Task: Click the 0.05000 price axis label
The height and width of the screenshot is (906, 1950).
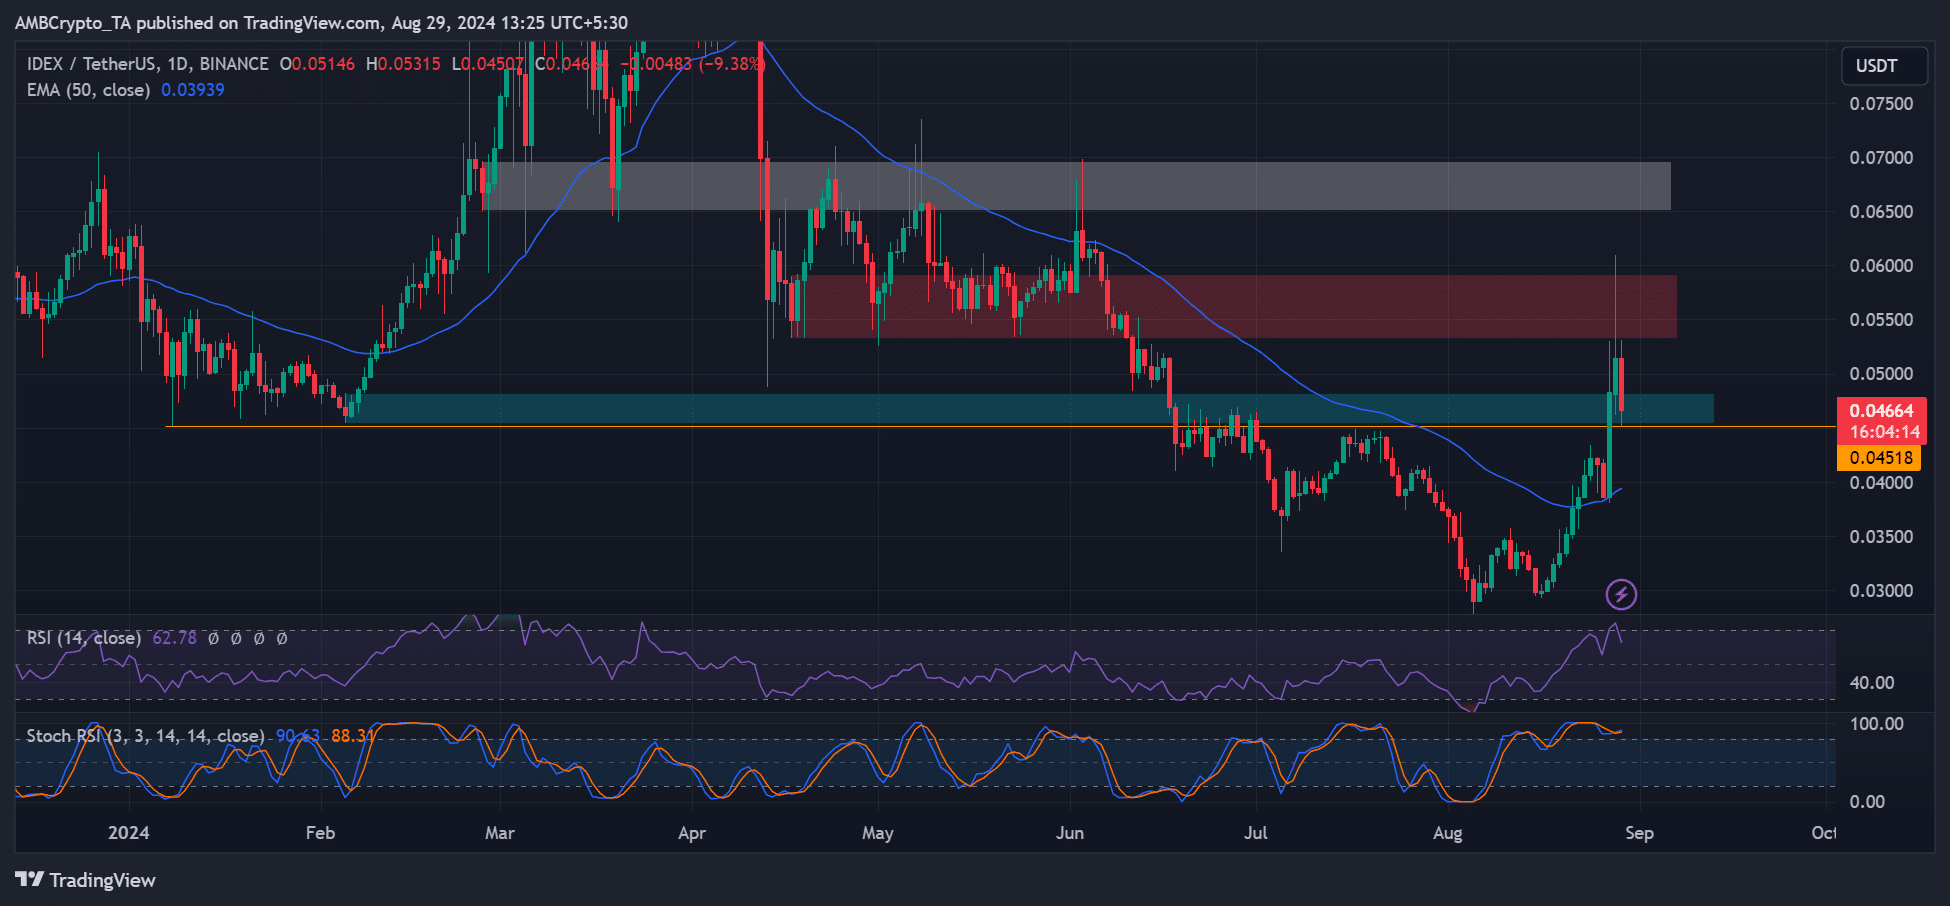Action: pos(1881,374)
